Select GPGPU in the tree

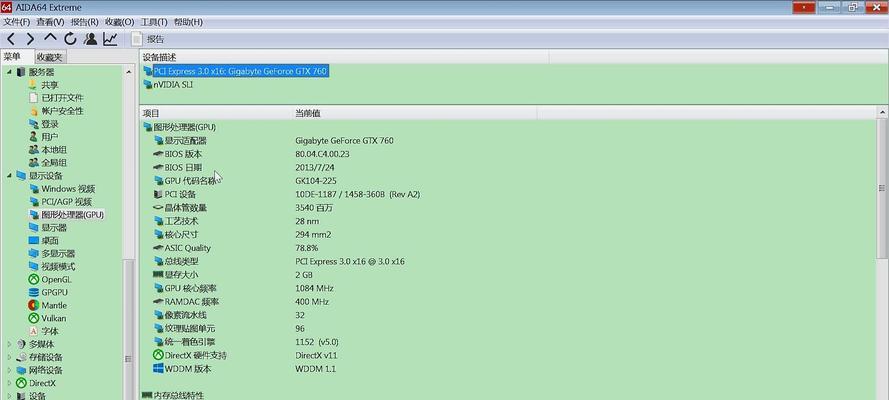pyautogui.click(x=54, y=292)
